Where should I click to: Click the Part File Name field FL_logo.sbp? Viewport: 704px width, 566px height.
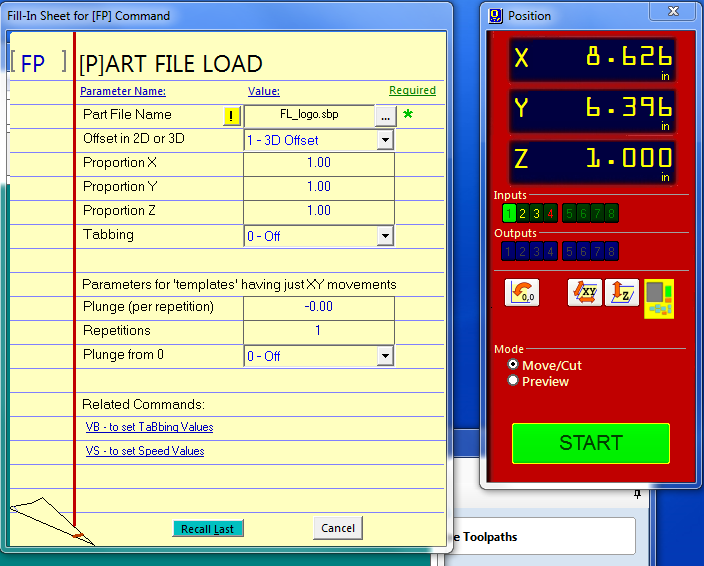click(309, 116)
